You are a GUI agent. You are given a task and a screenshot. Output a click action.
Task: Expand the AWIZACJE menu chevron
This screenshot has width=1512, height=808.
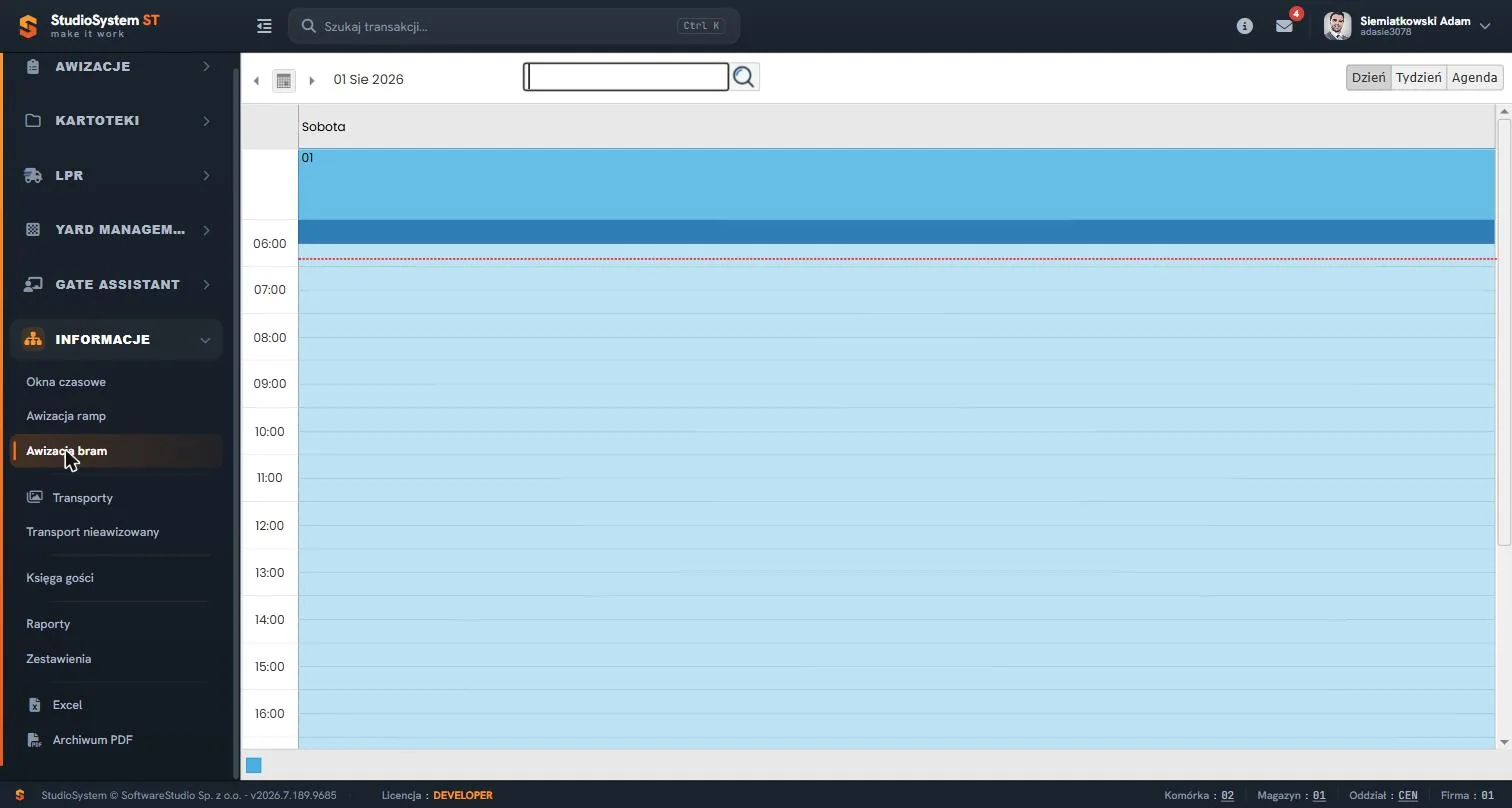pos(206,66)
